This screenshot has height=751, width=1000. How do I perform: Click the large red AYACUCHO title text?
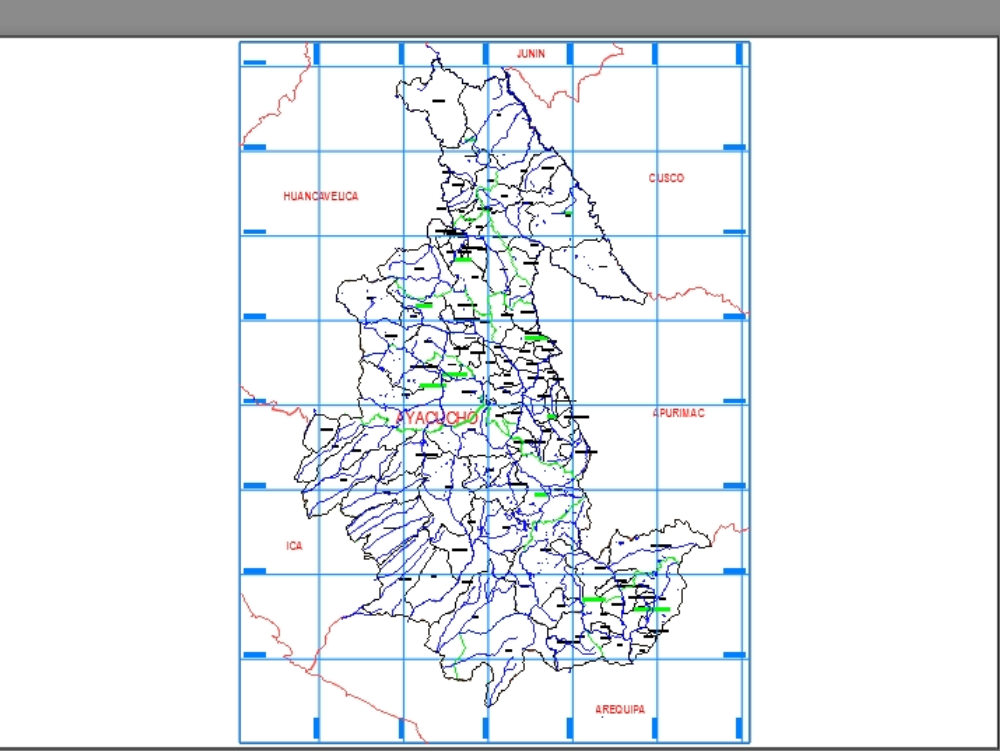437,418
